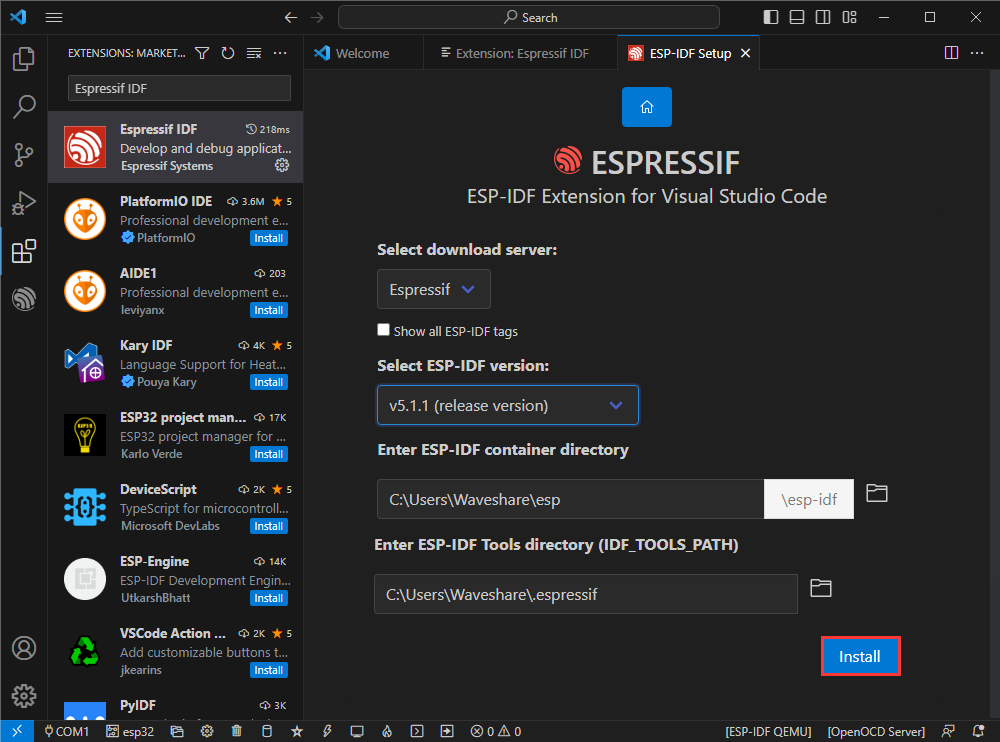Toggle primary side bar layout
The width and height of the screenshot is (1000, 742).
[x=770, y=17]
